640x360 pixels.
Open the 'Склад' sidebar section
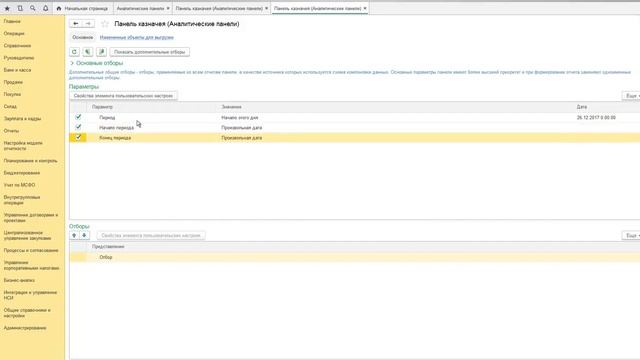point(10,107)
